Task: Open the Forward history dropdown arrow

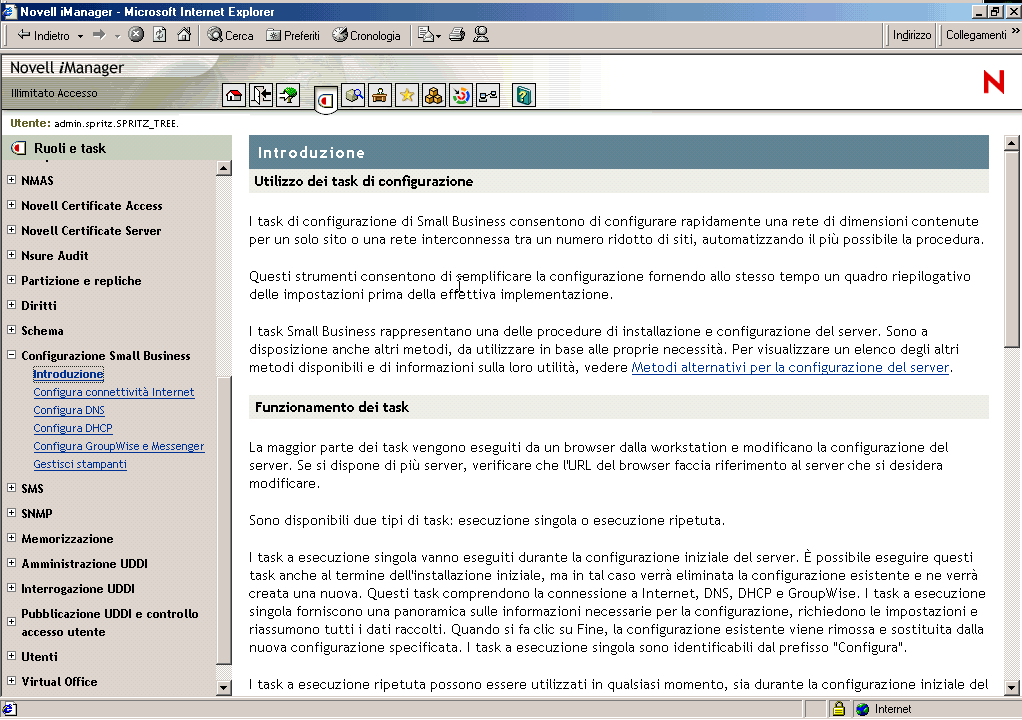Action: point(117,36)
